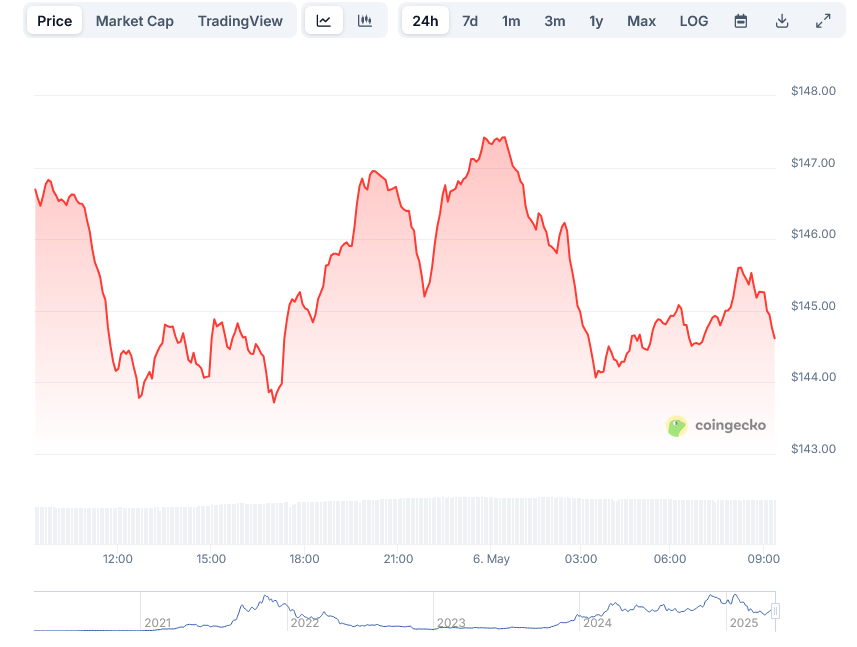Select the Price tab
Image resolution: width=857 pixels, height=647 pixels.
55,21
